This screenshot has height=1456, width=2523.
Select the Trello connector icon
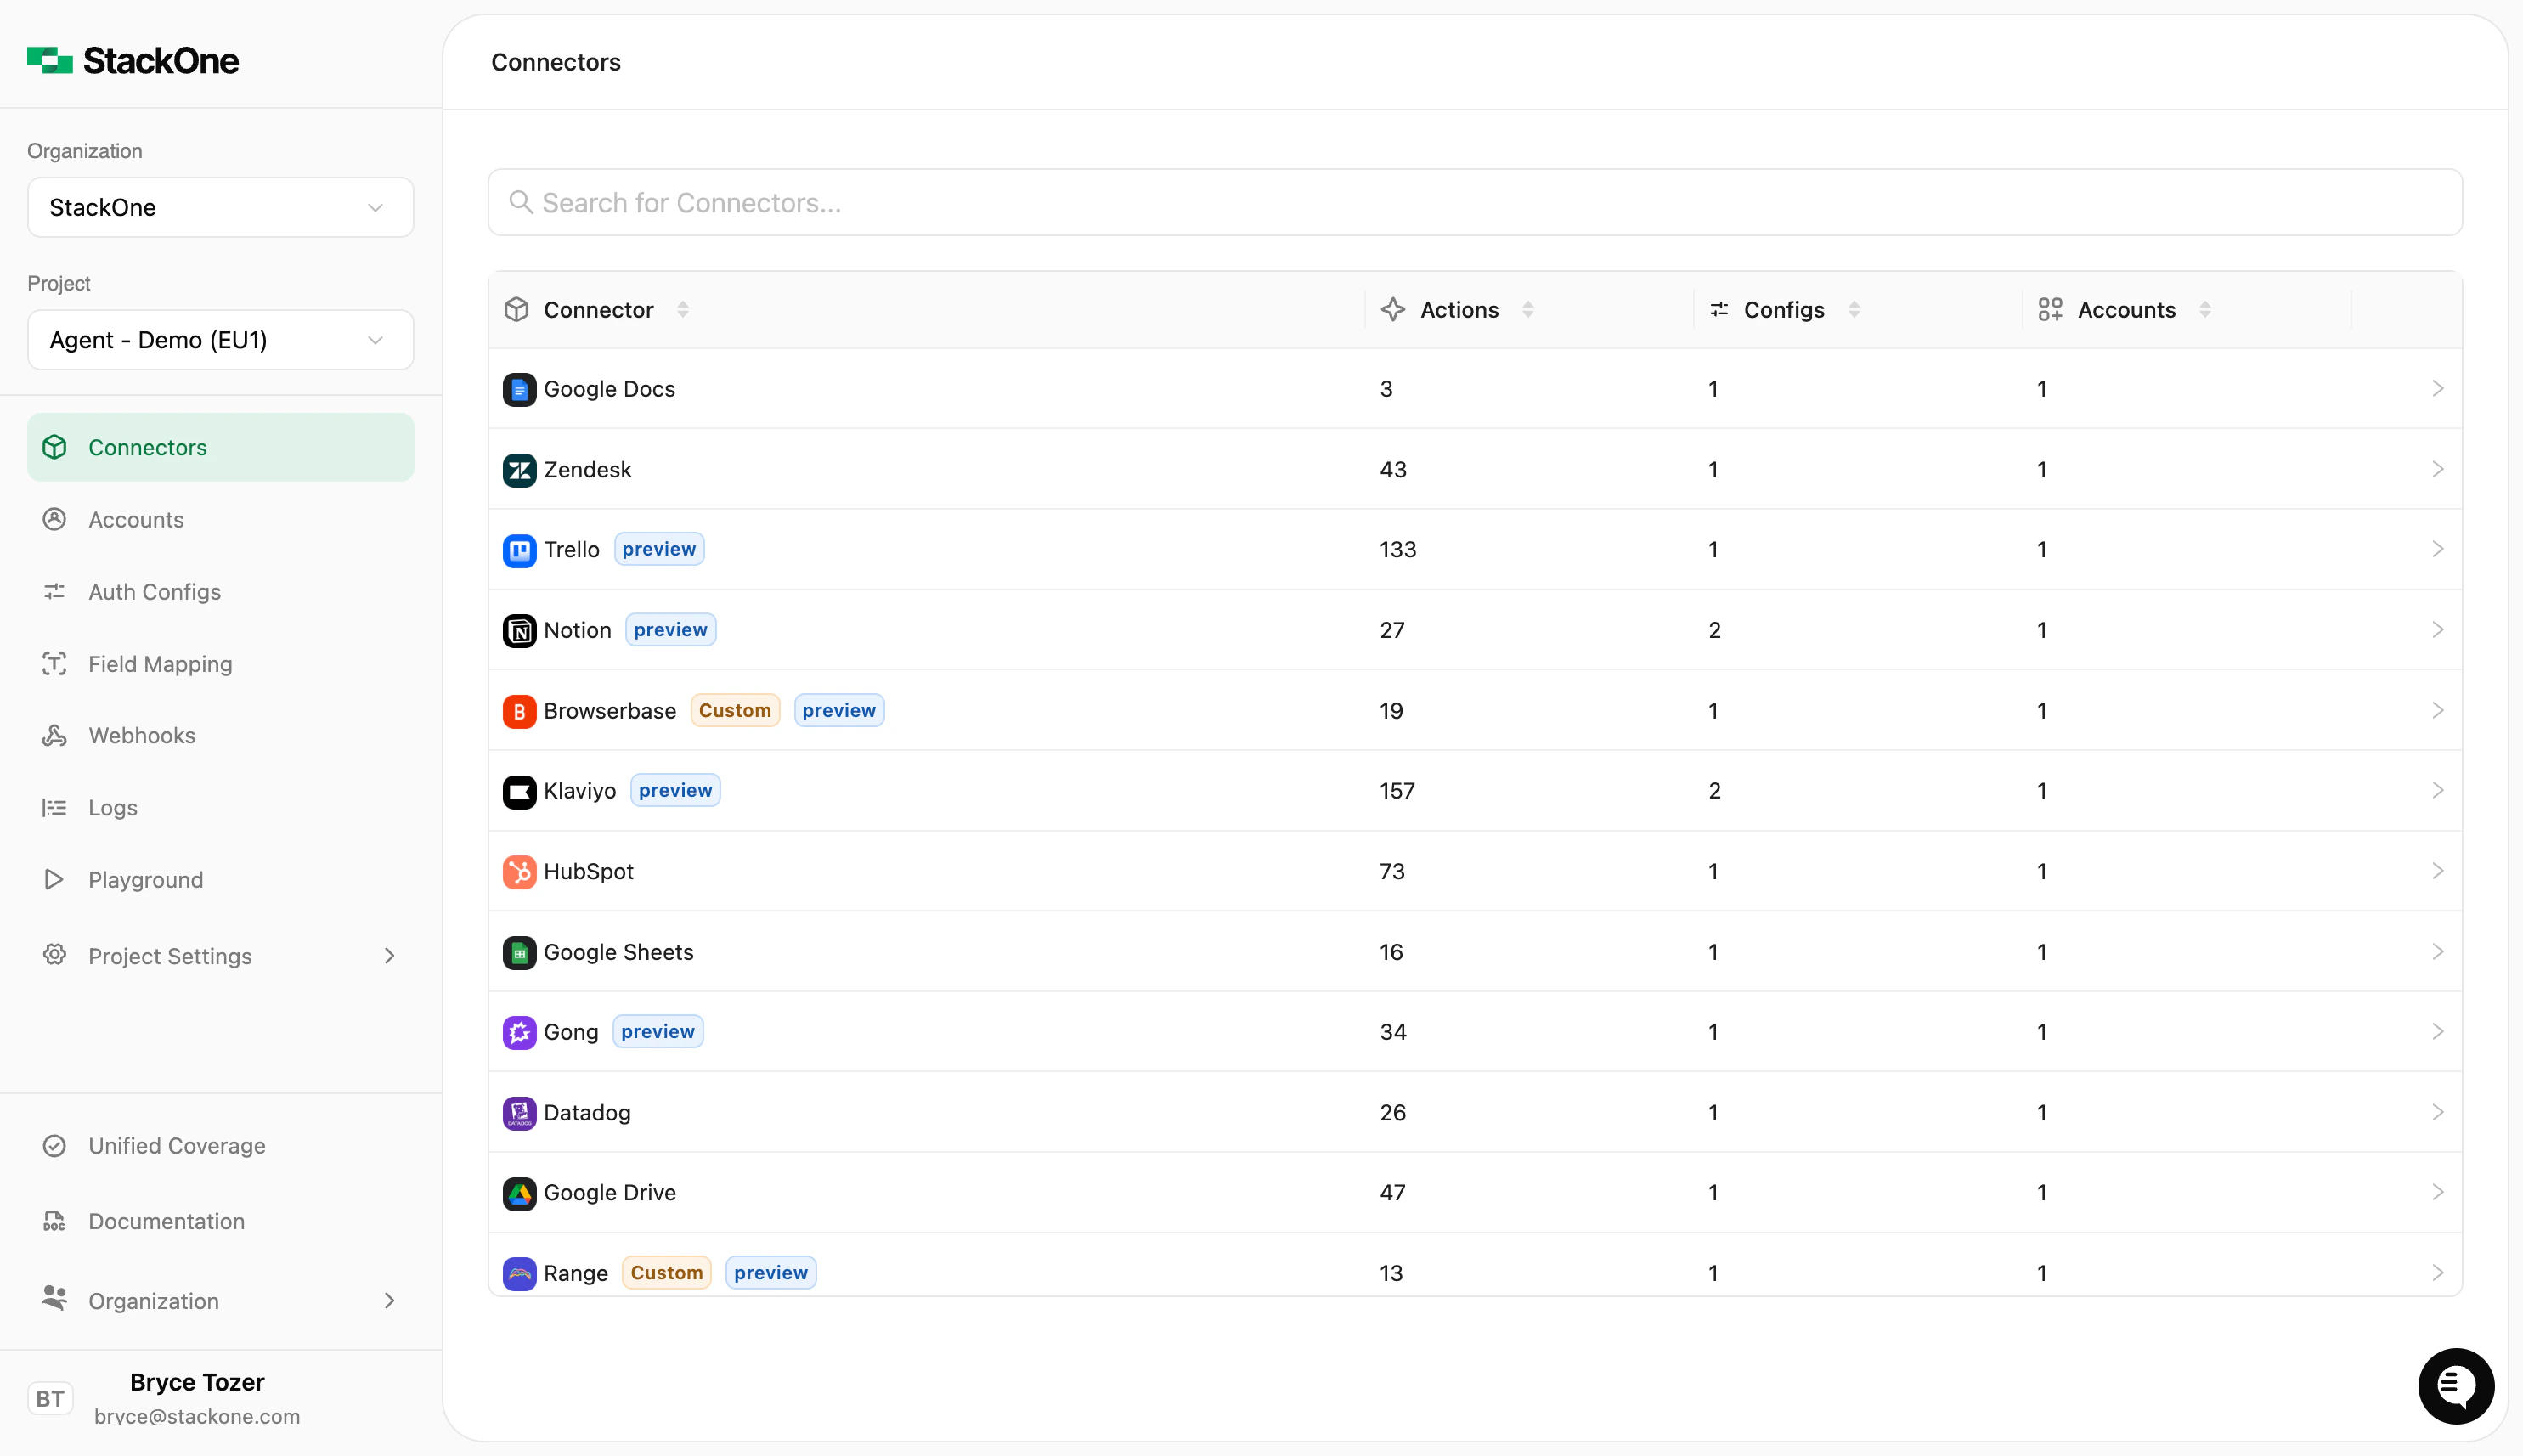click(519, 549)
